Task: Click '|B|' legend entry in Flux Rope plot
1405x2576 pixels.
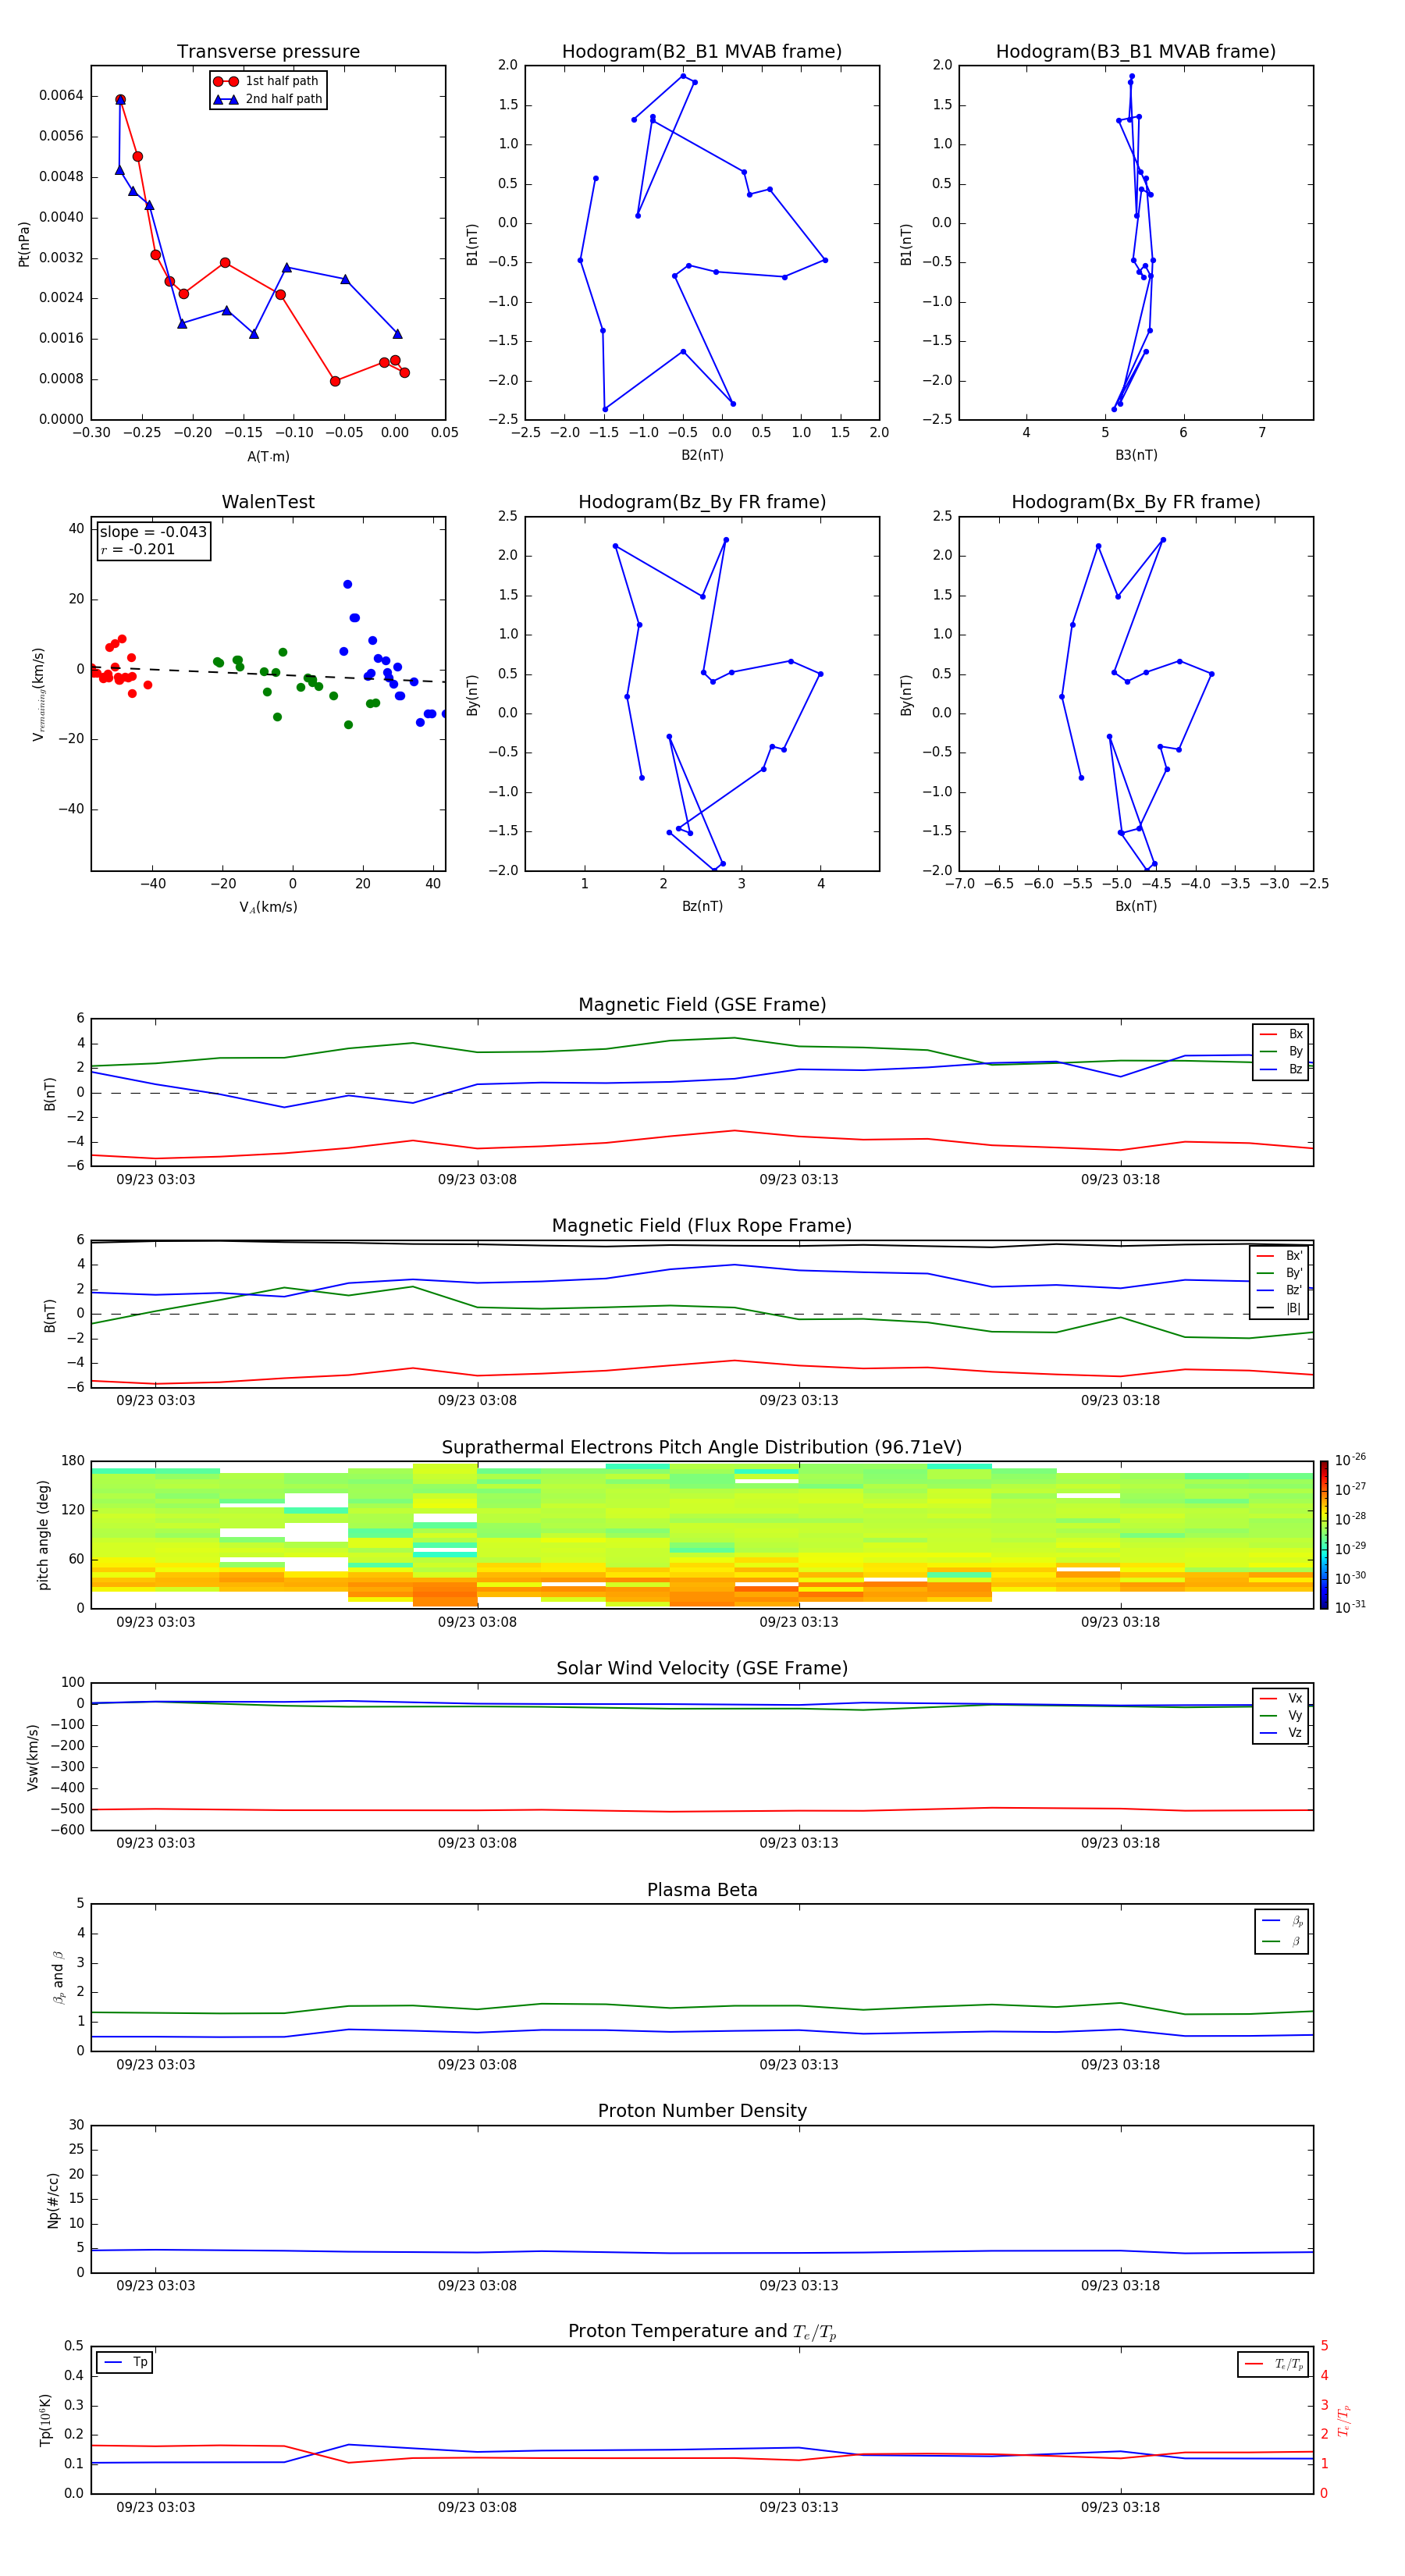Action: click(1279, 1308)
